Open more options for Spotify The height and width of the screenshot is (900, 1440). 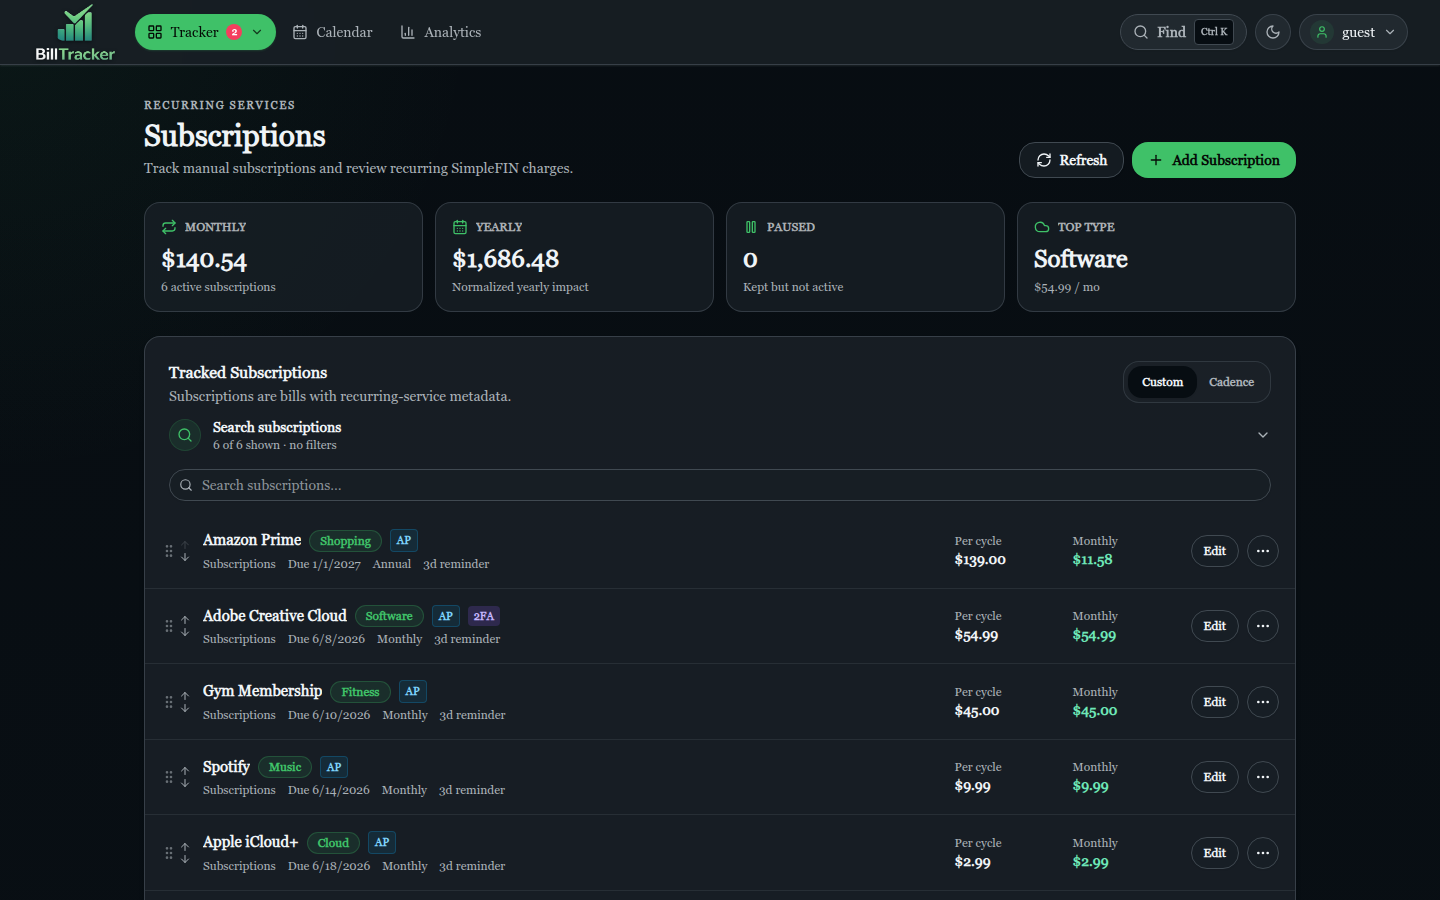click(1263, 777)
